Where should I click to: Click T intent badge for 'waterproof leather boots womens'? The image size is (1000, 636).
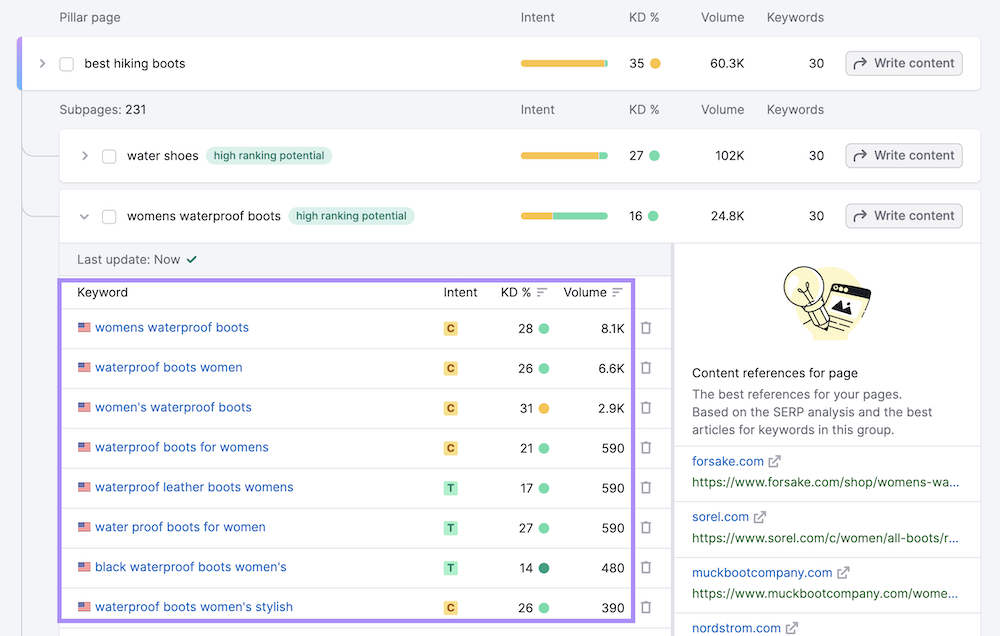pos(450,489)
